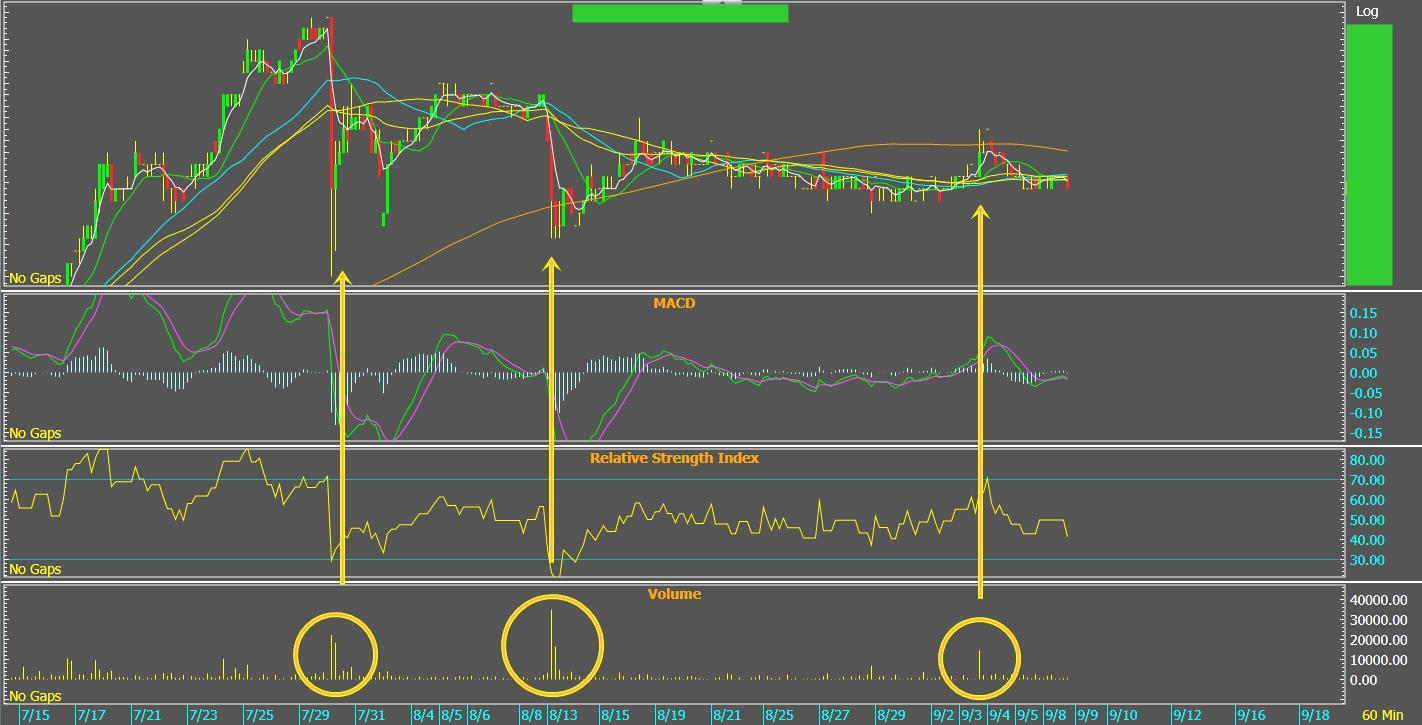This screenshot has height=725, width=1422.
Task: Select the 8/15 date label
Action: (615, 716)
